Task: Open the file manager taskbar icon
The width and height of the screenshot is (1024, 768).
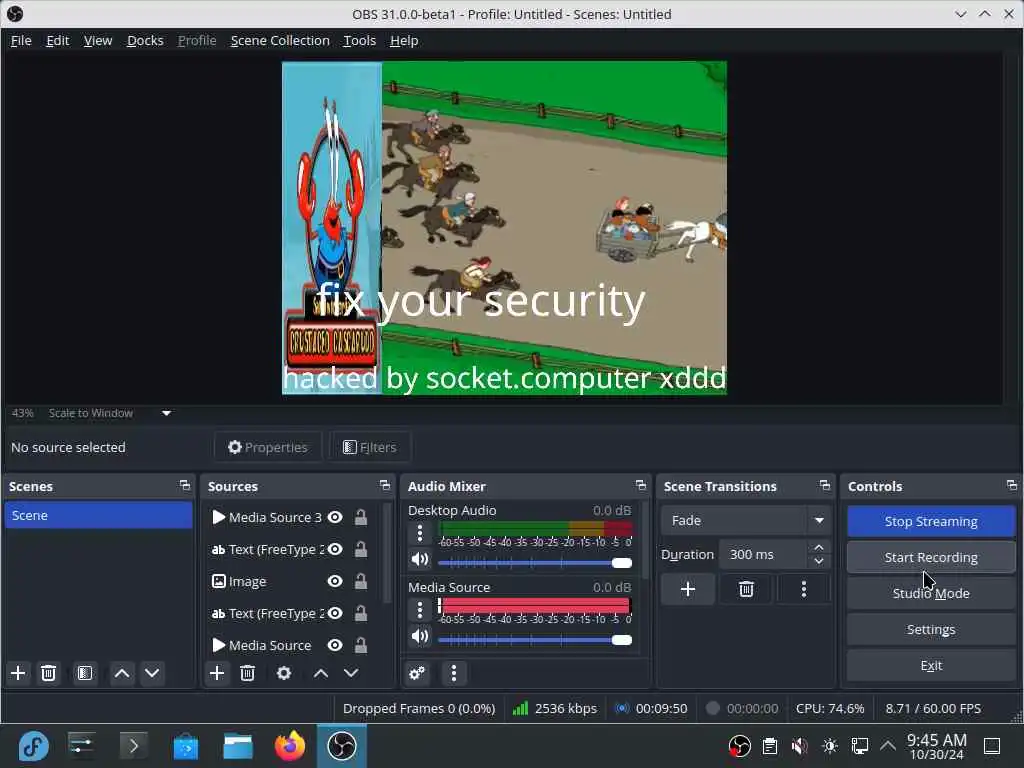Action: pyautogui.click(x=238, y=746)
